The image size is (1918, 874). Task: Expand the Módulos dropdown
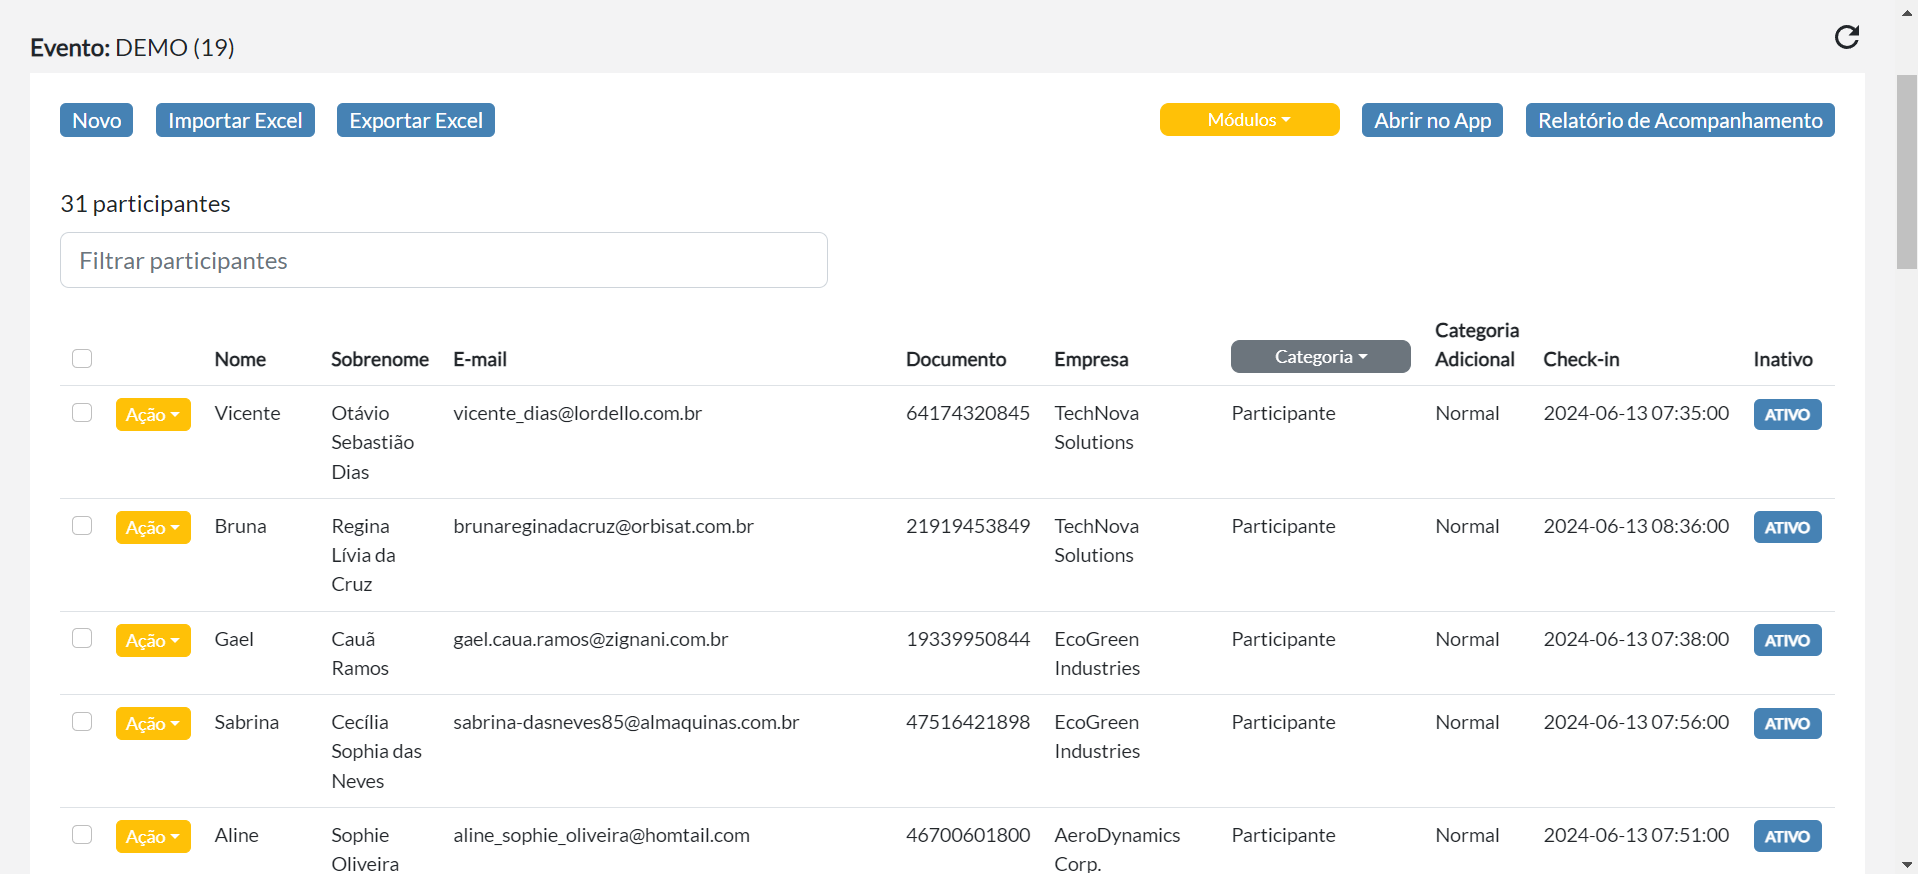pyautogui.click(x=1249, y=119)
